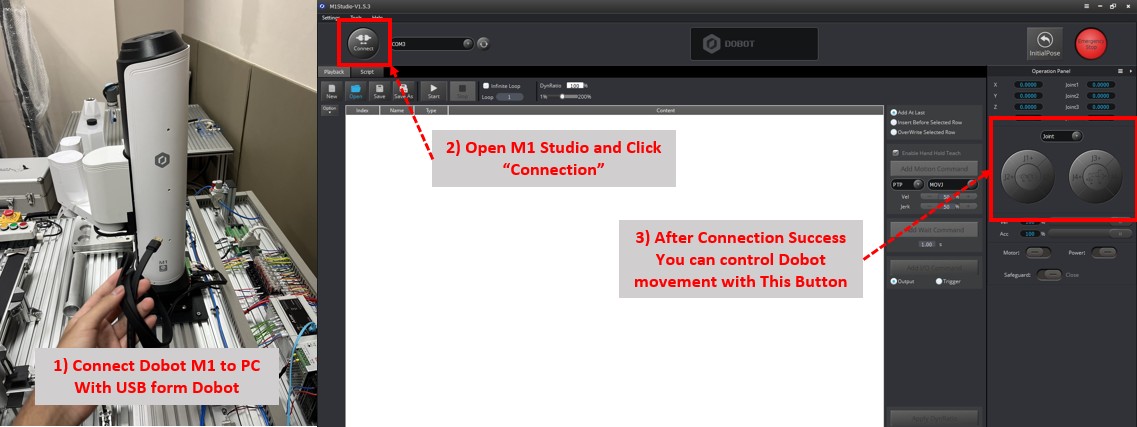Screen dimensions: 1137x427
Task: Open the Joint jog mode dropdown
Action: pyautogui.click(x=1061, y=136)
